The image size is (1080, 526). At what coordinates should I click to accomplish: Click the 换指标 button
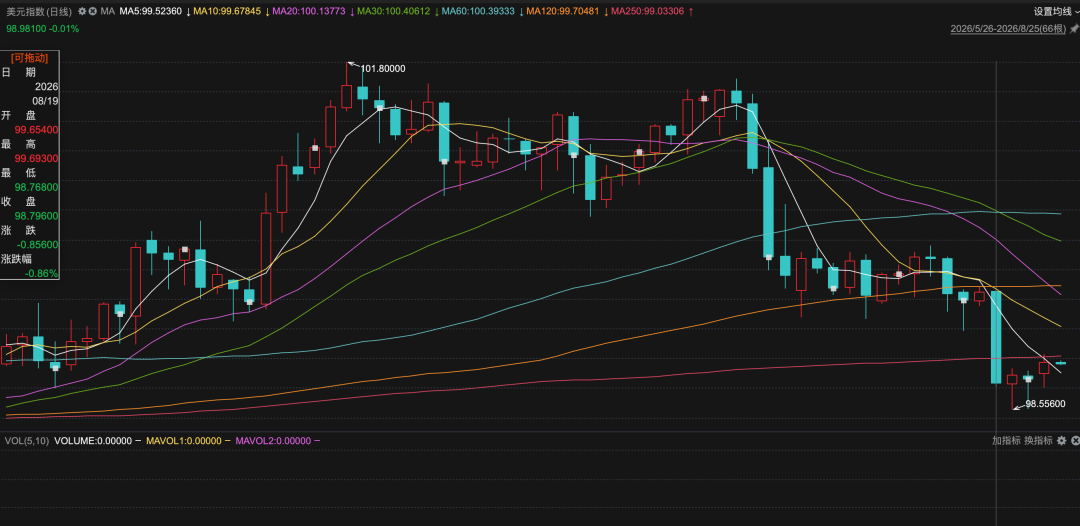coord(1038,441)
